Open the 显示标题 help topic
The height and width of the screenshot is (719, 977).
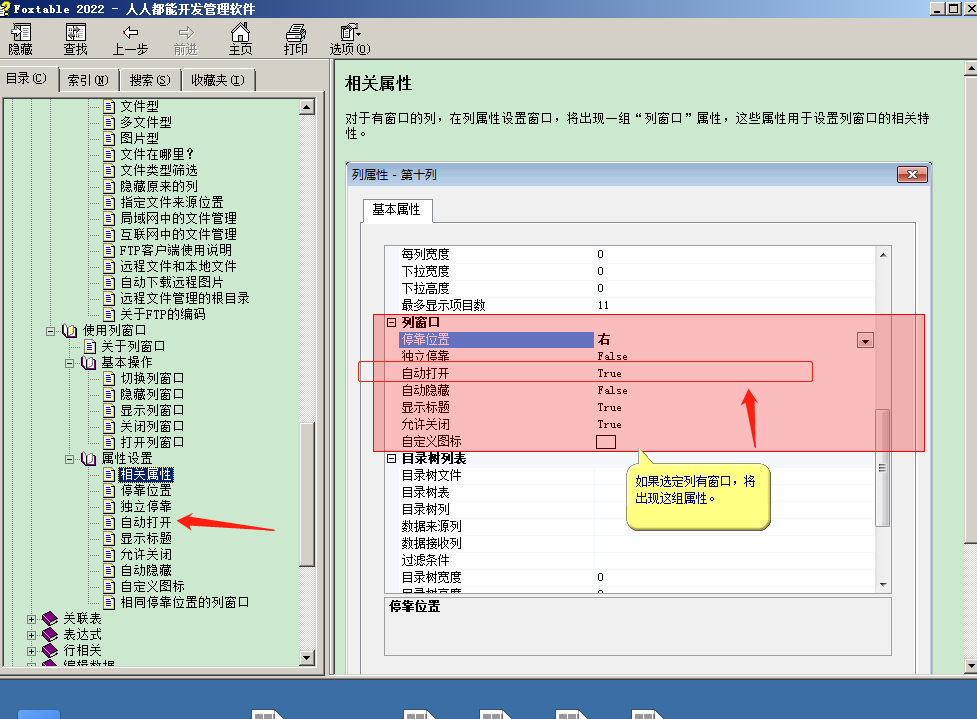[x=145, y=539]
